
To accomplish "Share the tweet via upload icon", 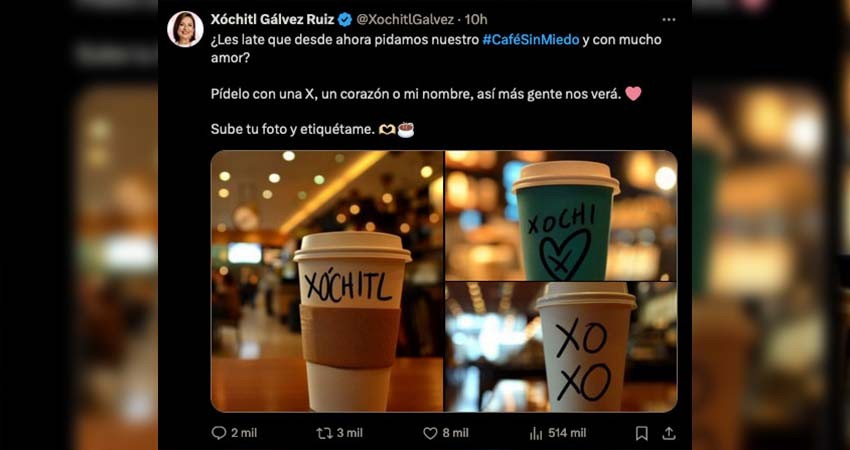I will click(x=669, y=433).
